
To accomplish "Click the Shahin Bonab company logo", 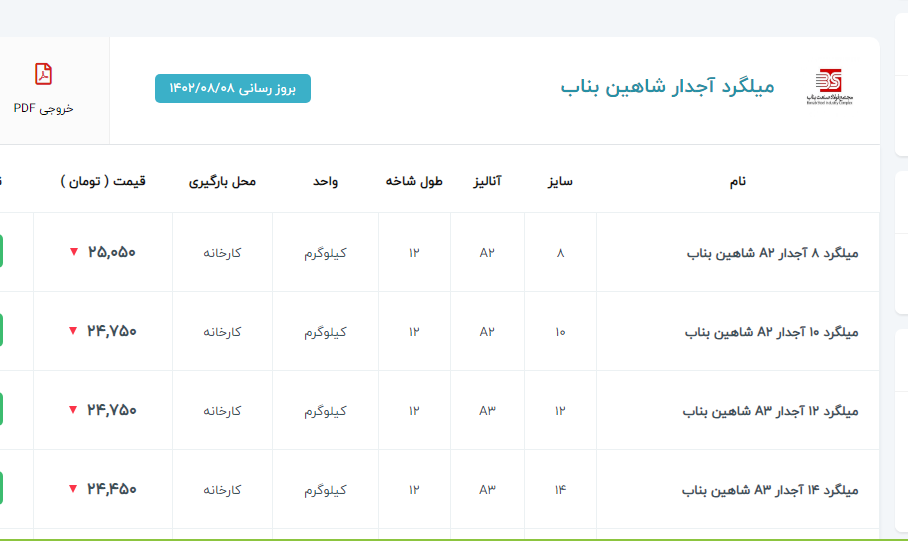I will (x=828, y=88).
